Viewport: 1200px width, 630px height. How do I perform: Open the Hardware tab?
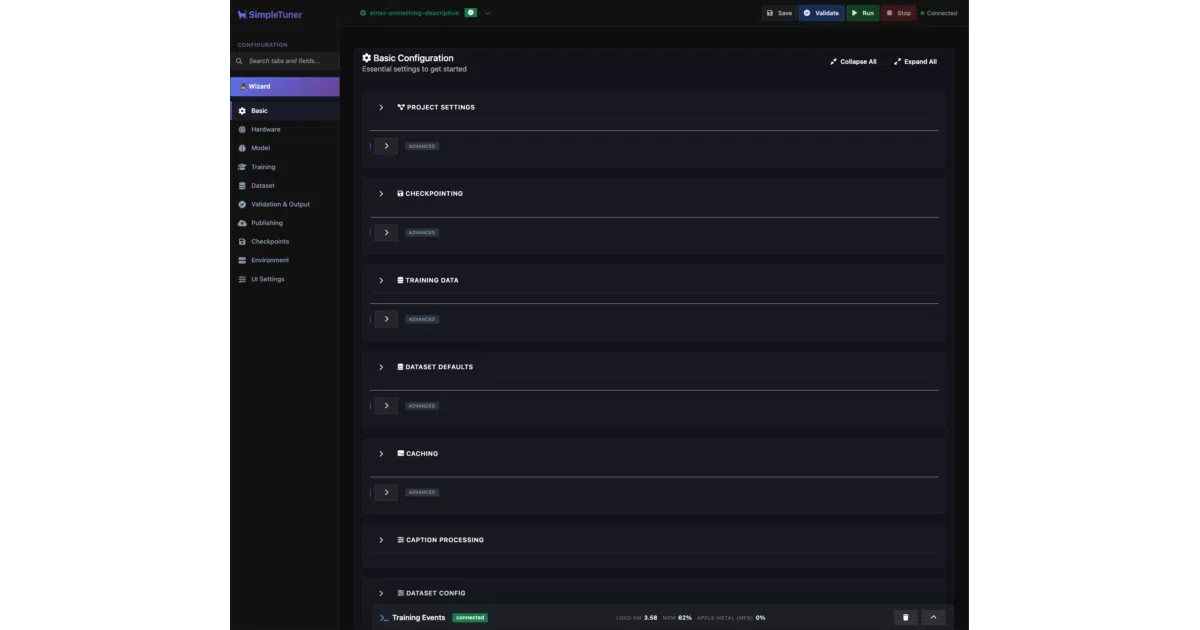285,130
